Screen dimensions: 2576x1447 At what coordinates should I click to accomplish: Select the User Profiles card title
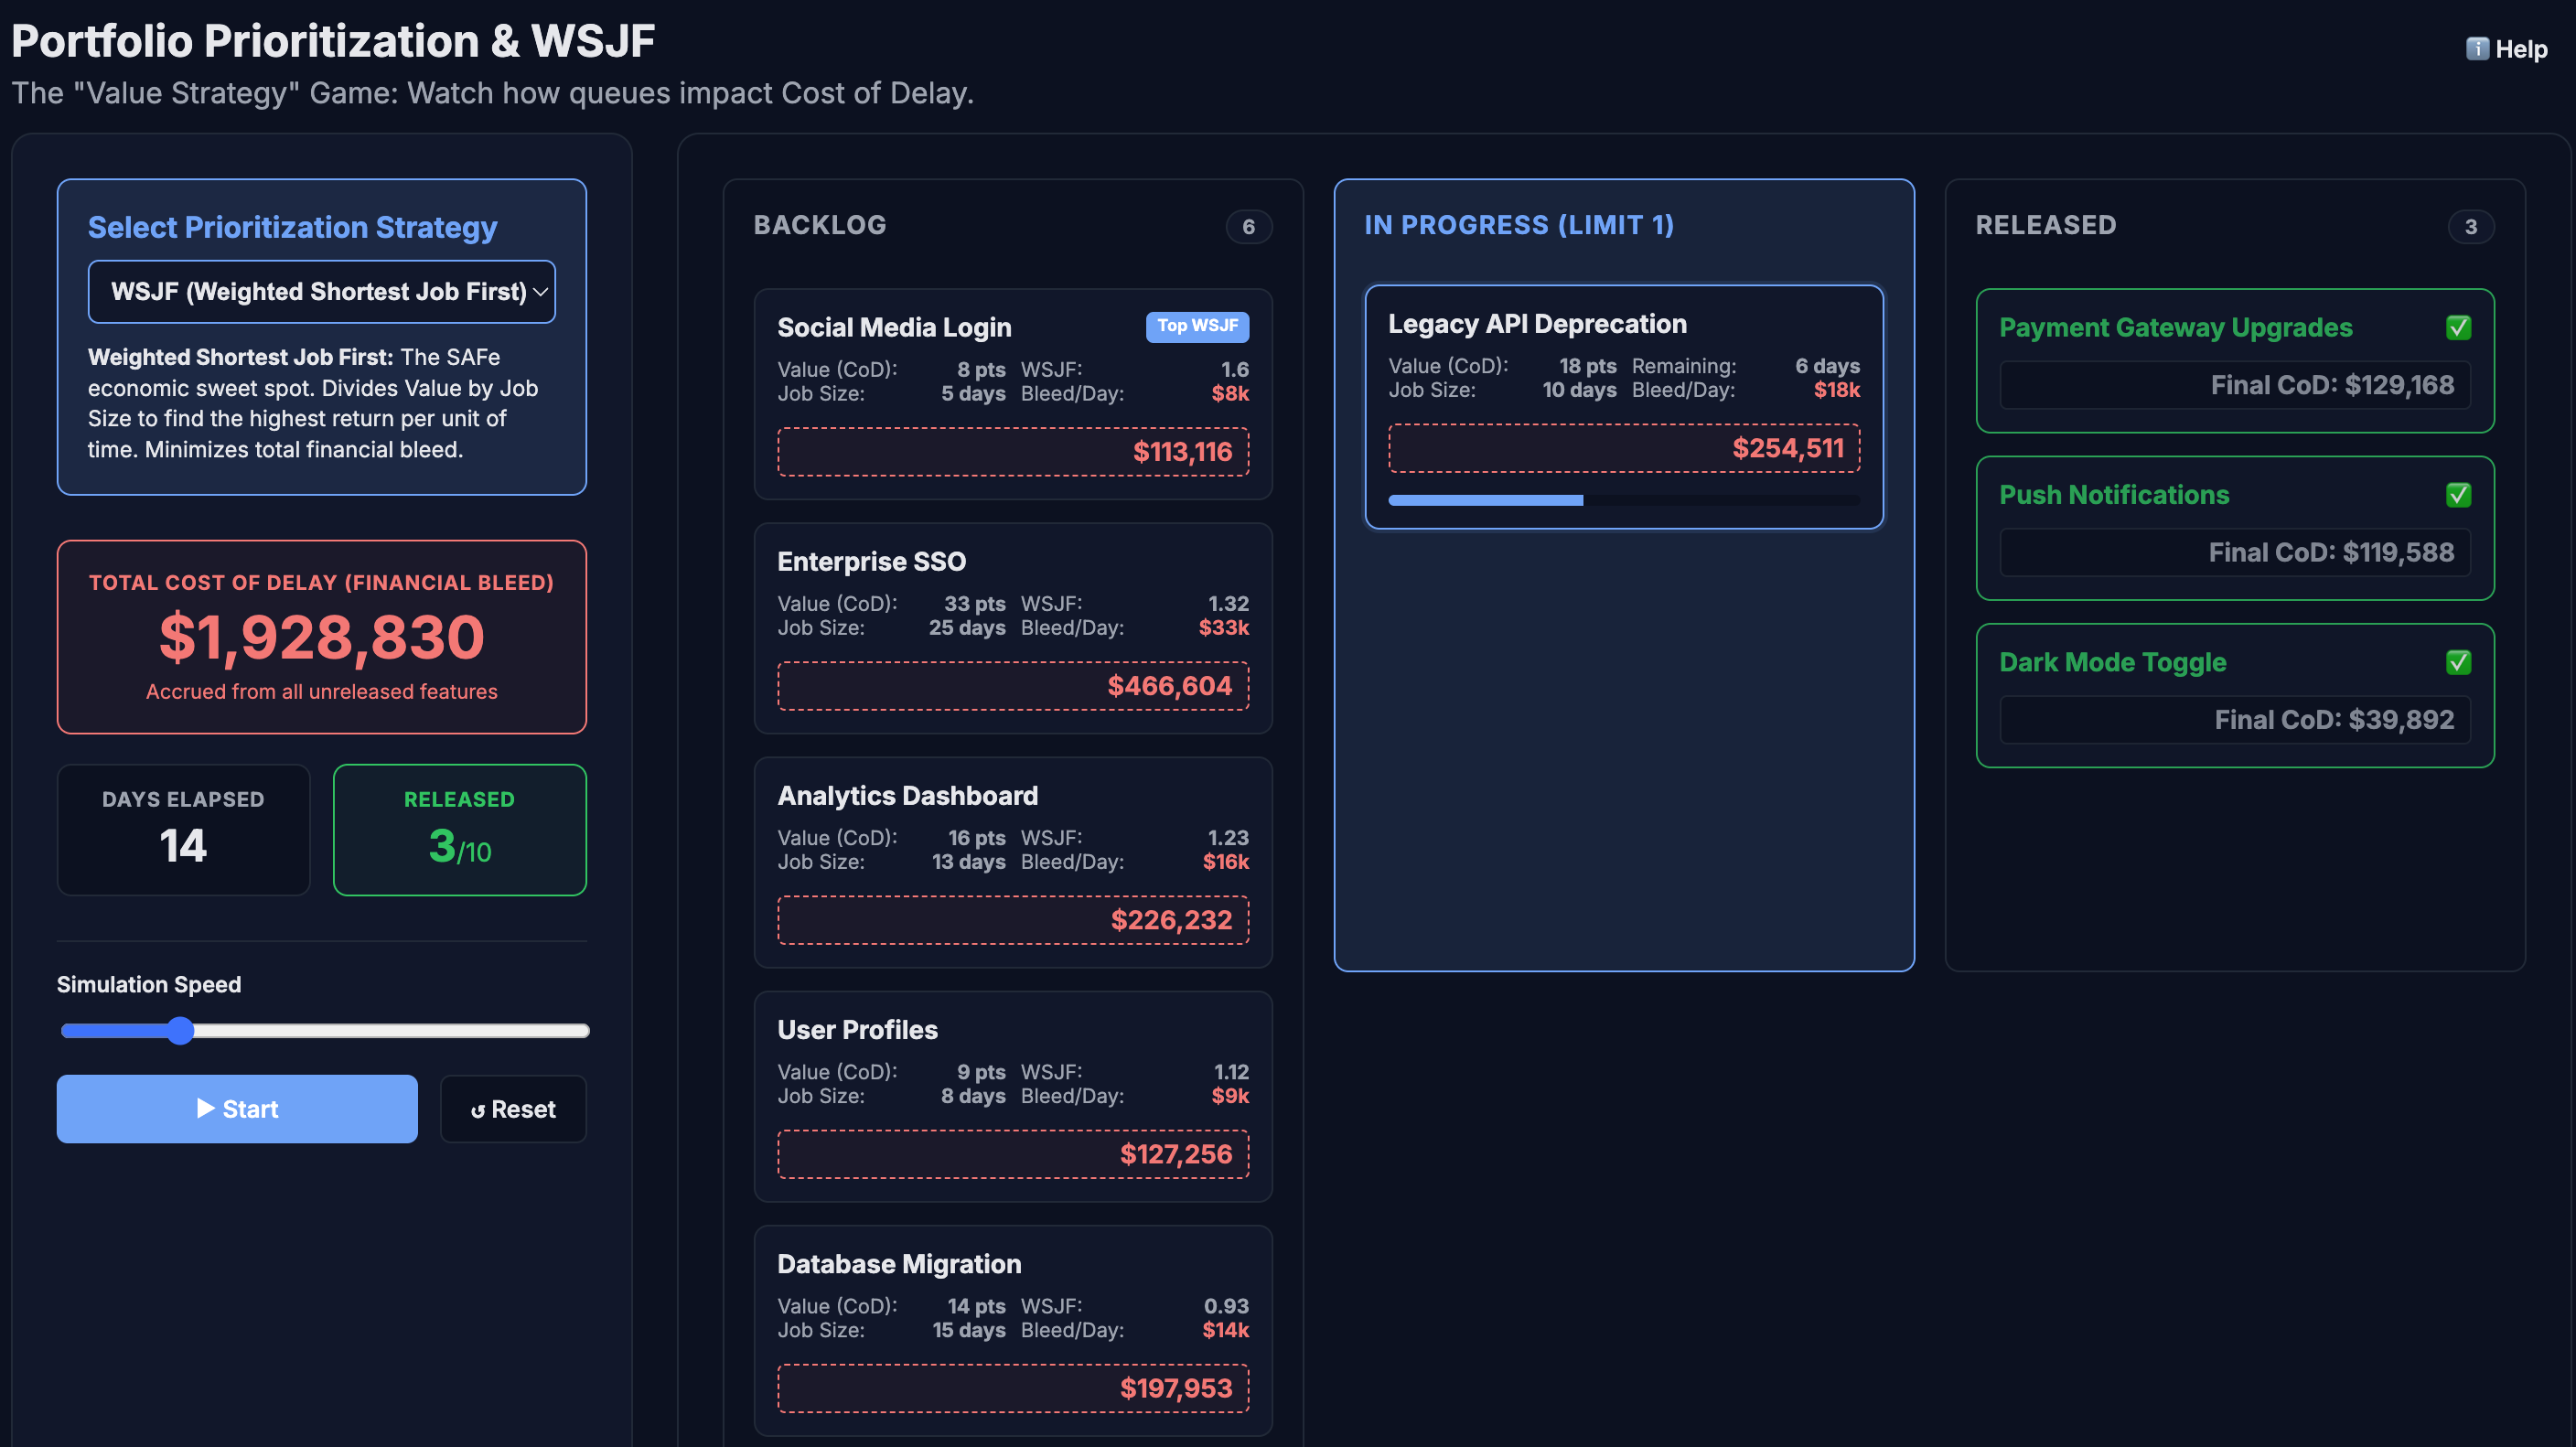857,1030
